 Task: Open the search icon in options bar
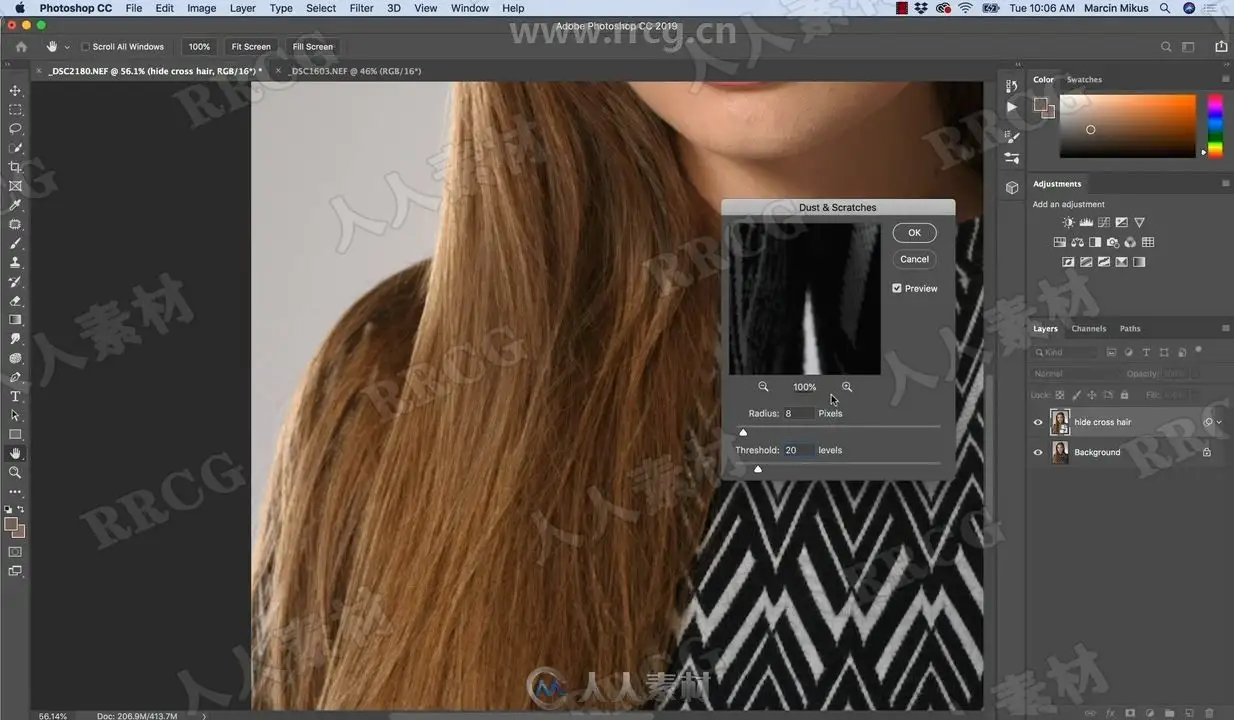coord(1166,47)
